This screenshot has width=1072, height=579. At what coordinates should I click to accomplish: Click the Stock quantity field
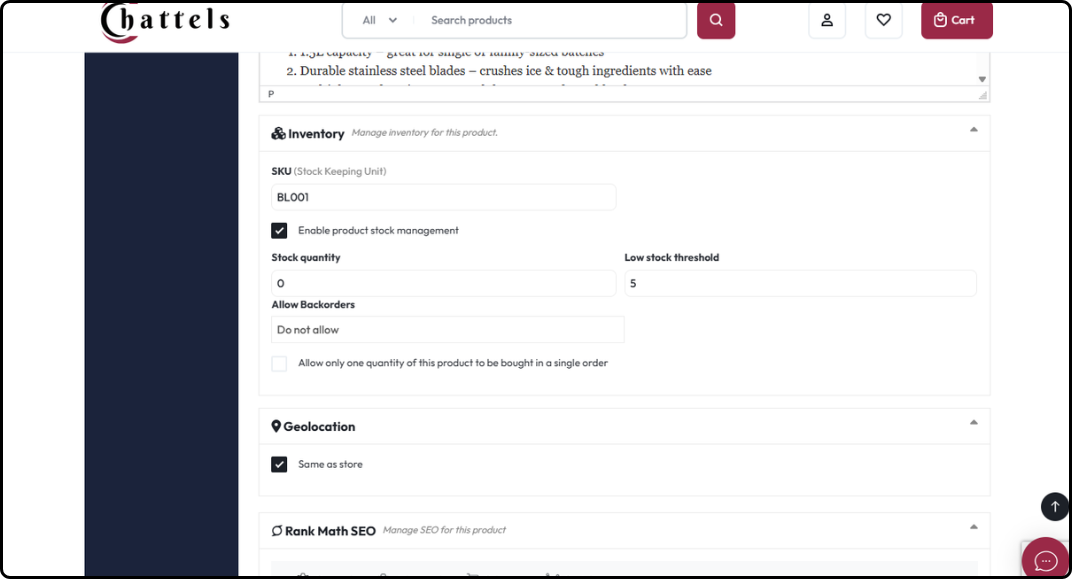coord(444,283)
